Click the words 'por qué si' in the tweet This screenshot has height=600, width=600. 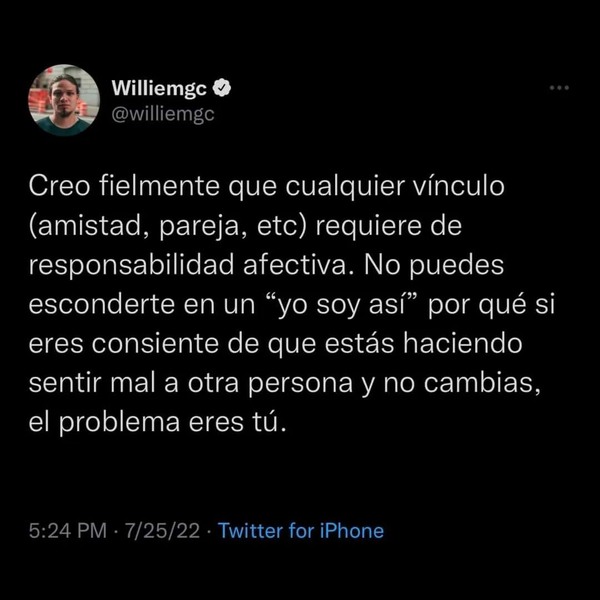(491, 306)
